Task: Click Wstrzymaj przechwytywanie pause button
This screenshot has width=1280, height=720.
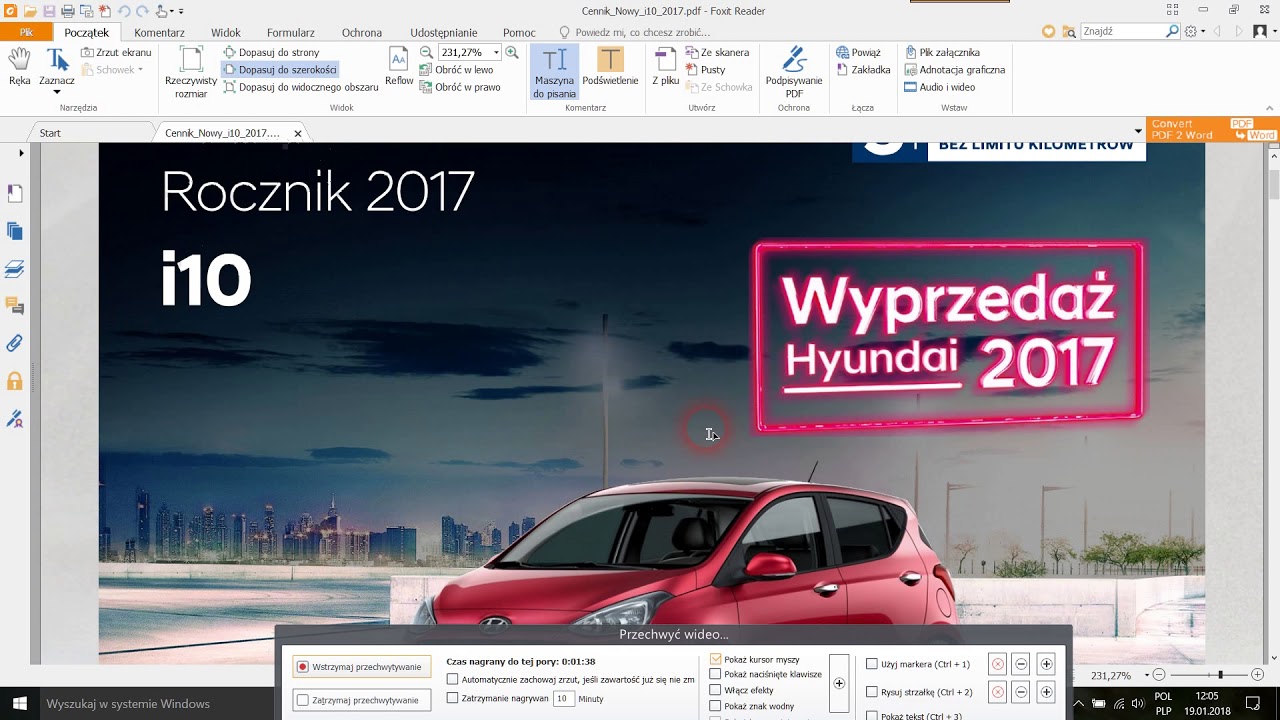Action: pyautogui.click(x=362, y=667)
